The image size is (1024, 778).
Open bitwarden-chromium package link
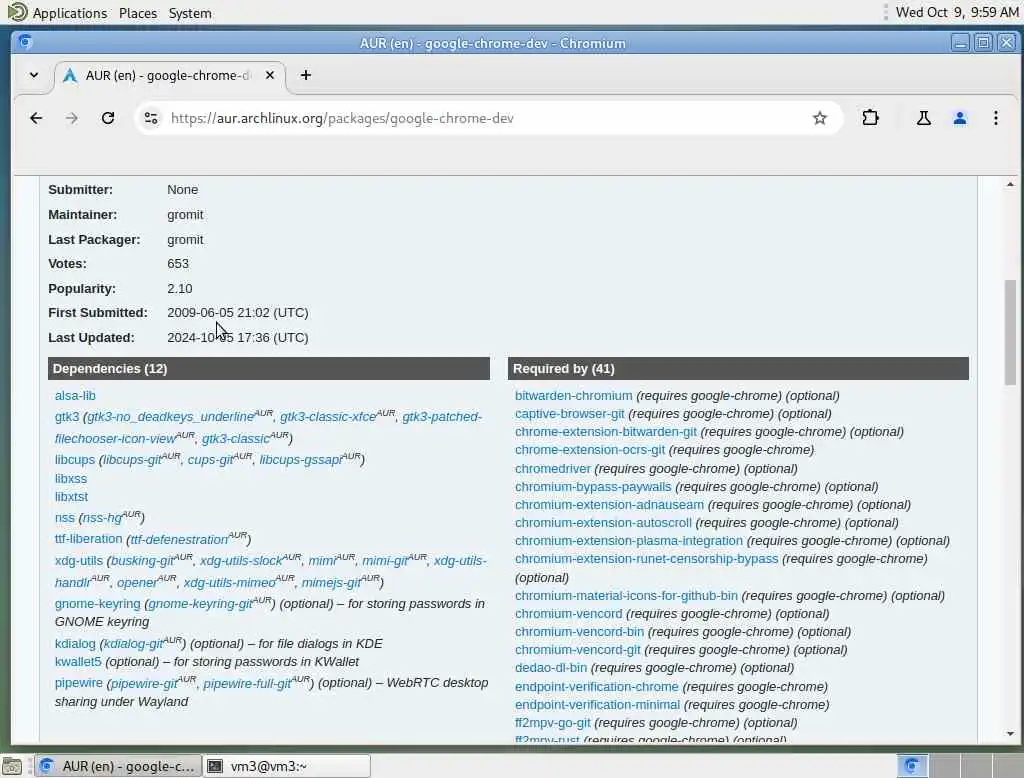(573, 396)
